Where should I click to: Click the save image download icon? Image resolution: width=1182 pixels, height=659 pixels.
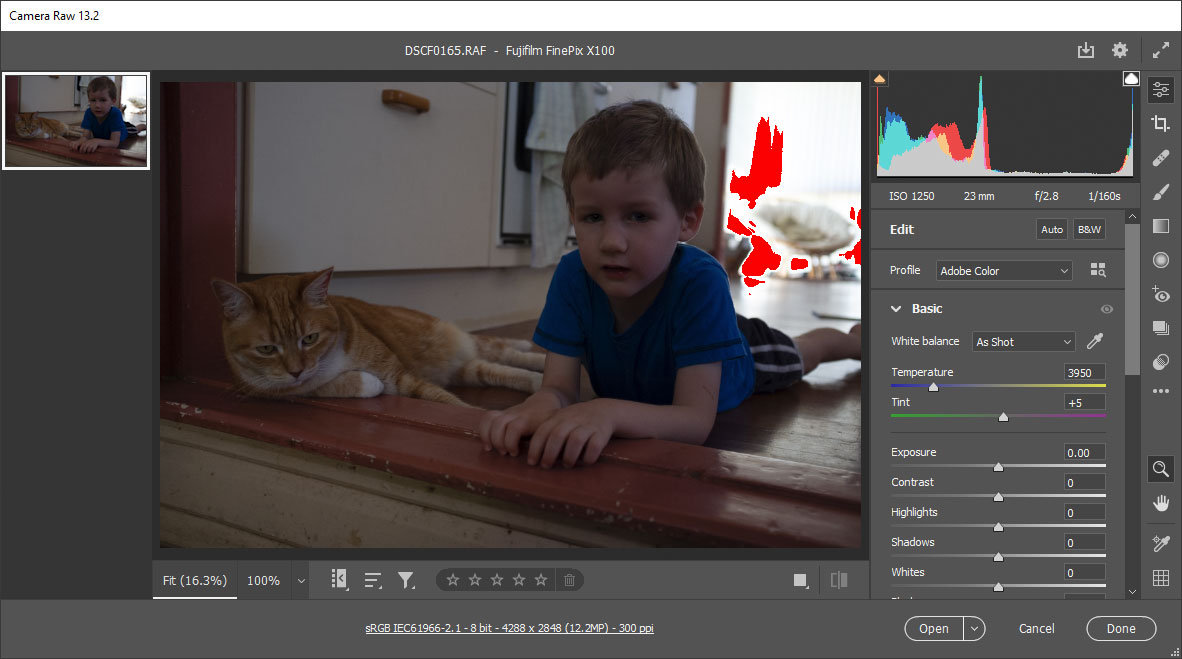(1086, 50)
